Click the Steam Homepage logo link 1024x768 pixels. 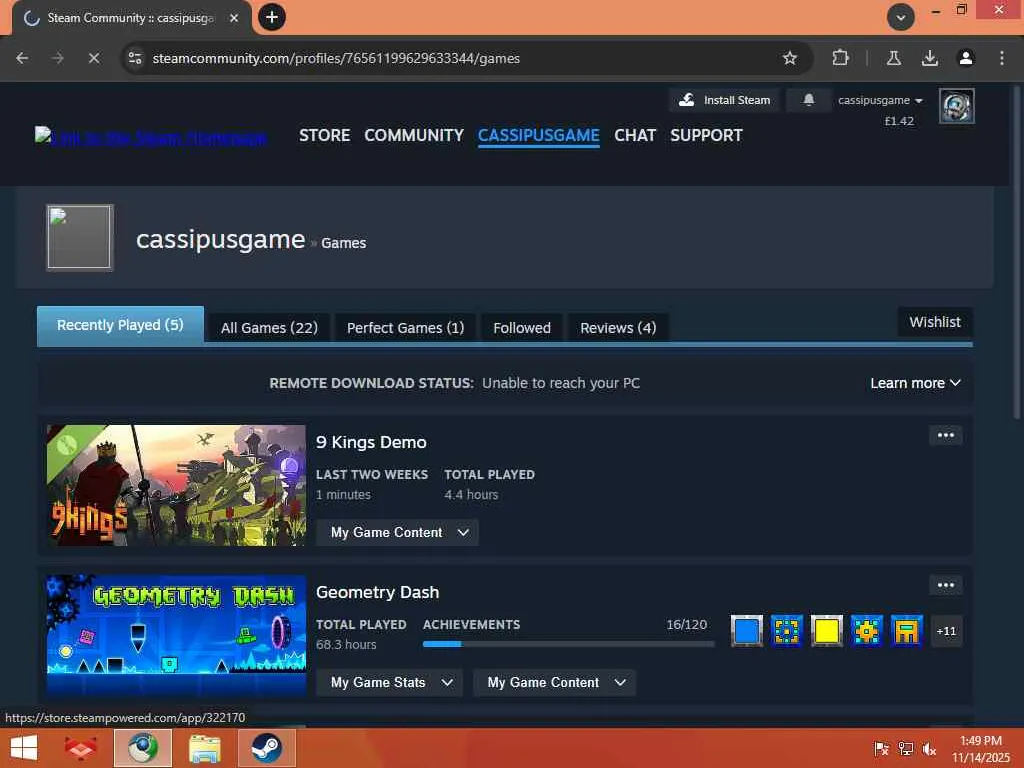(x=151, y=137)
